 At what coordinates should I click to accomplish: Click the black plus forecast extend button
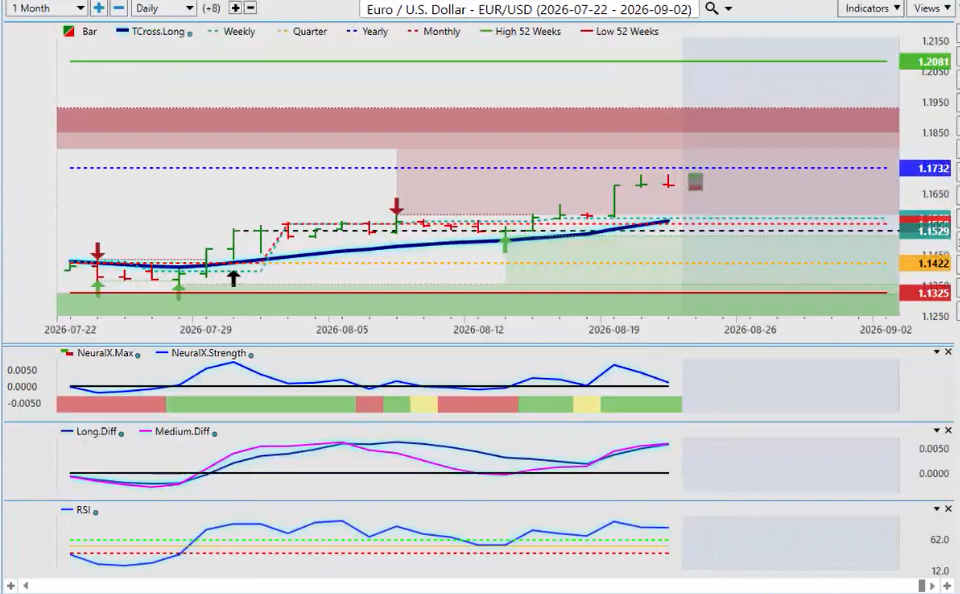pyautogui.click(x=235, y=8)
